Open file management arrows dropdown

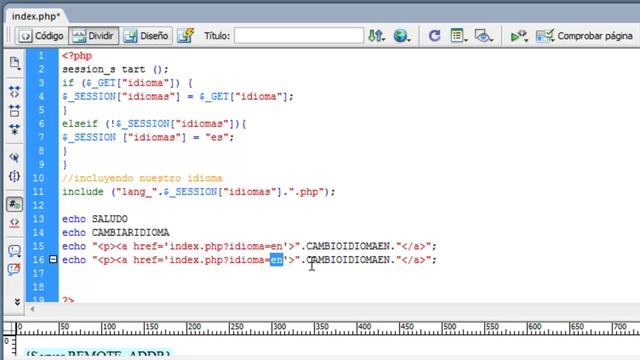[376, 36]
